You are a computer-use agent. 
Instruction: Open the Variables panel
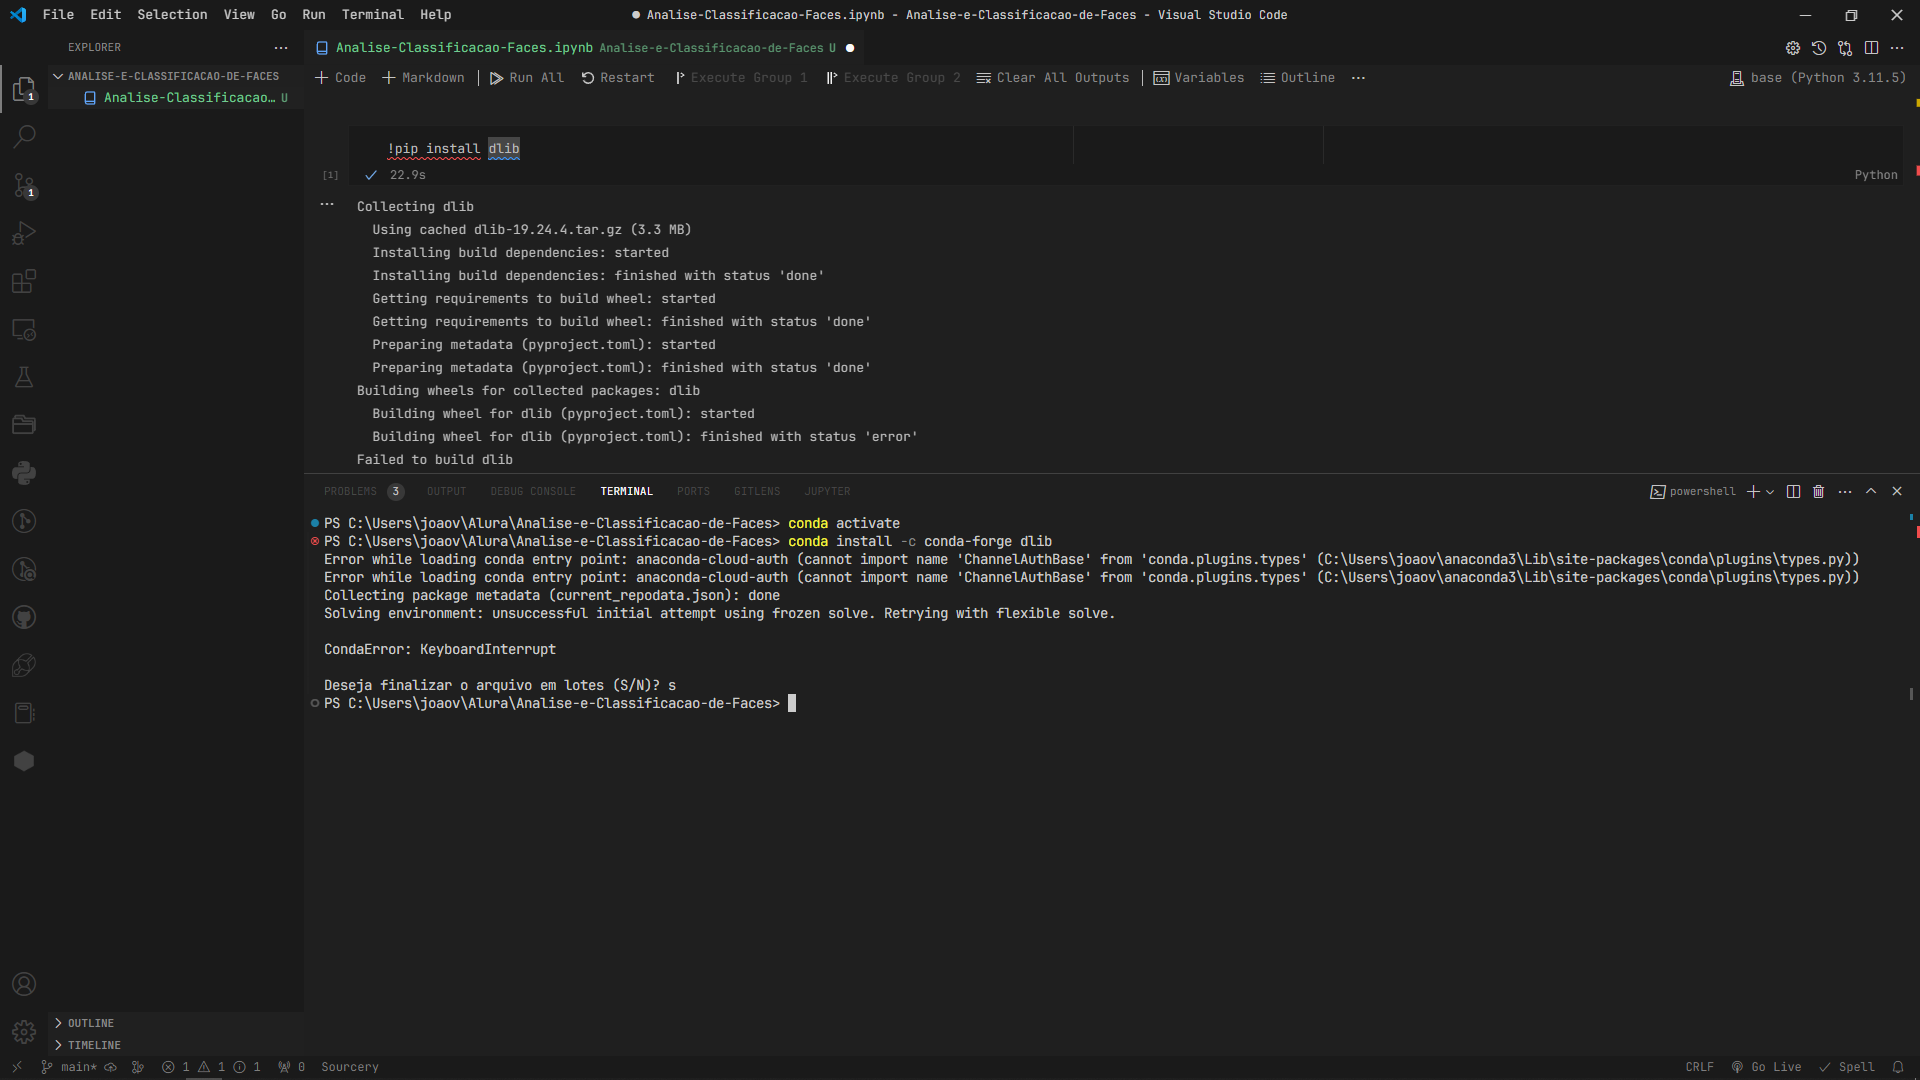pos(1197,76)
